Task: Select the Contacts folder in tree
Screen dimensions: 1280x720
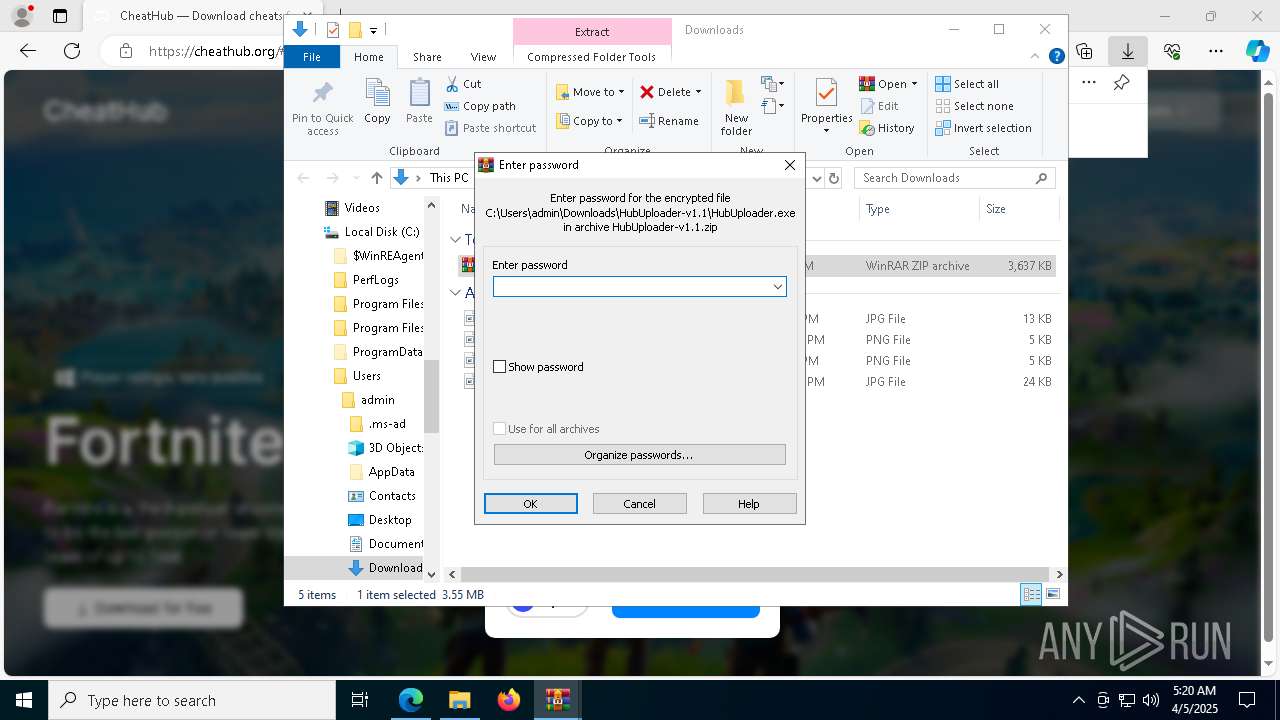Action: point(392,496)
